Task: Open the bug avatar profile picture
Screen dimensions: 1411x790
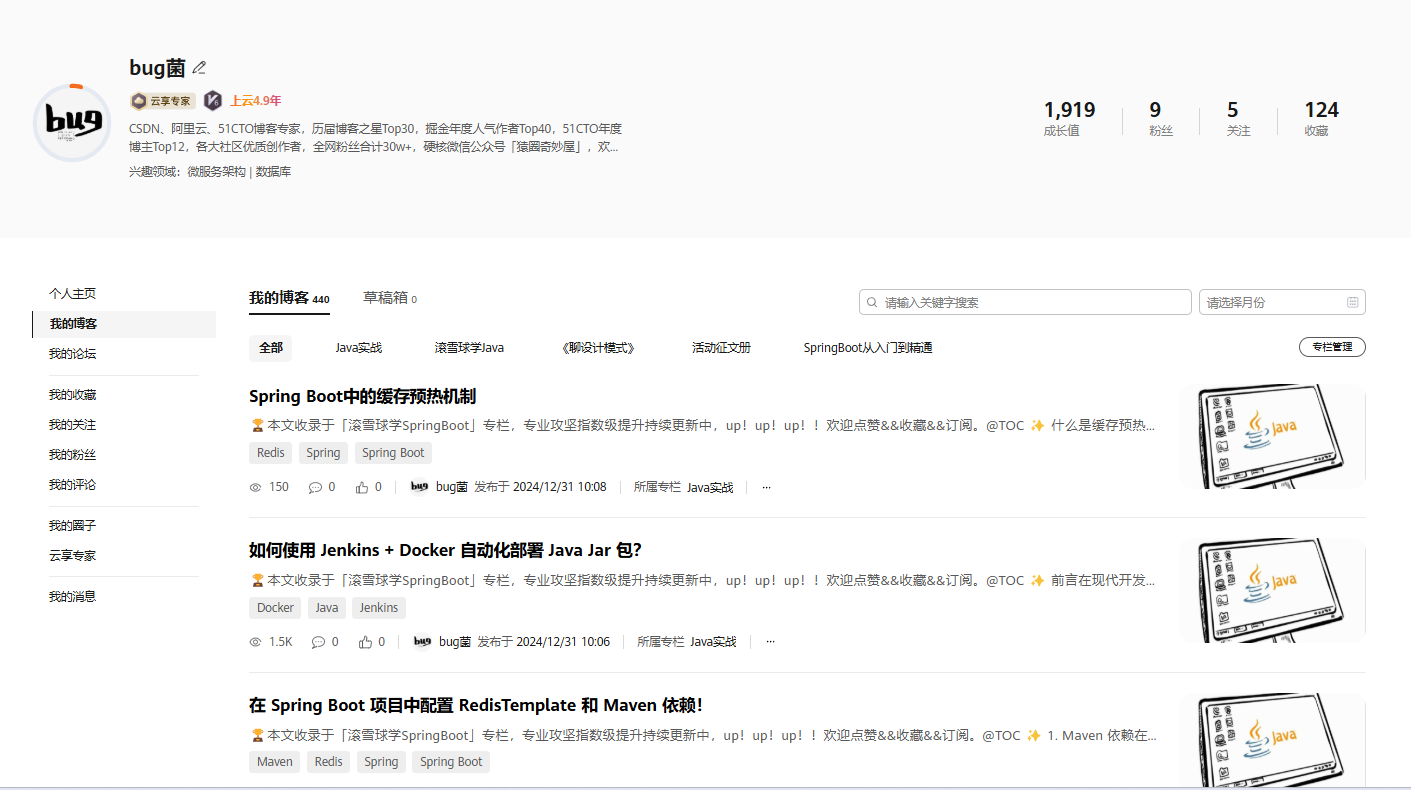Action: click(72, 123)
